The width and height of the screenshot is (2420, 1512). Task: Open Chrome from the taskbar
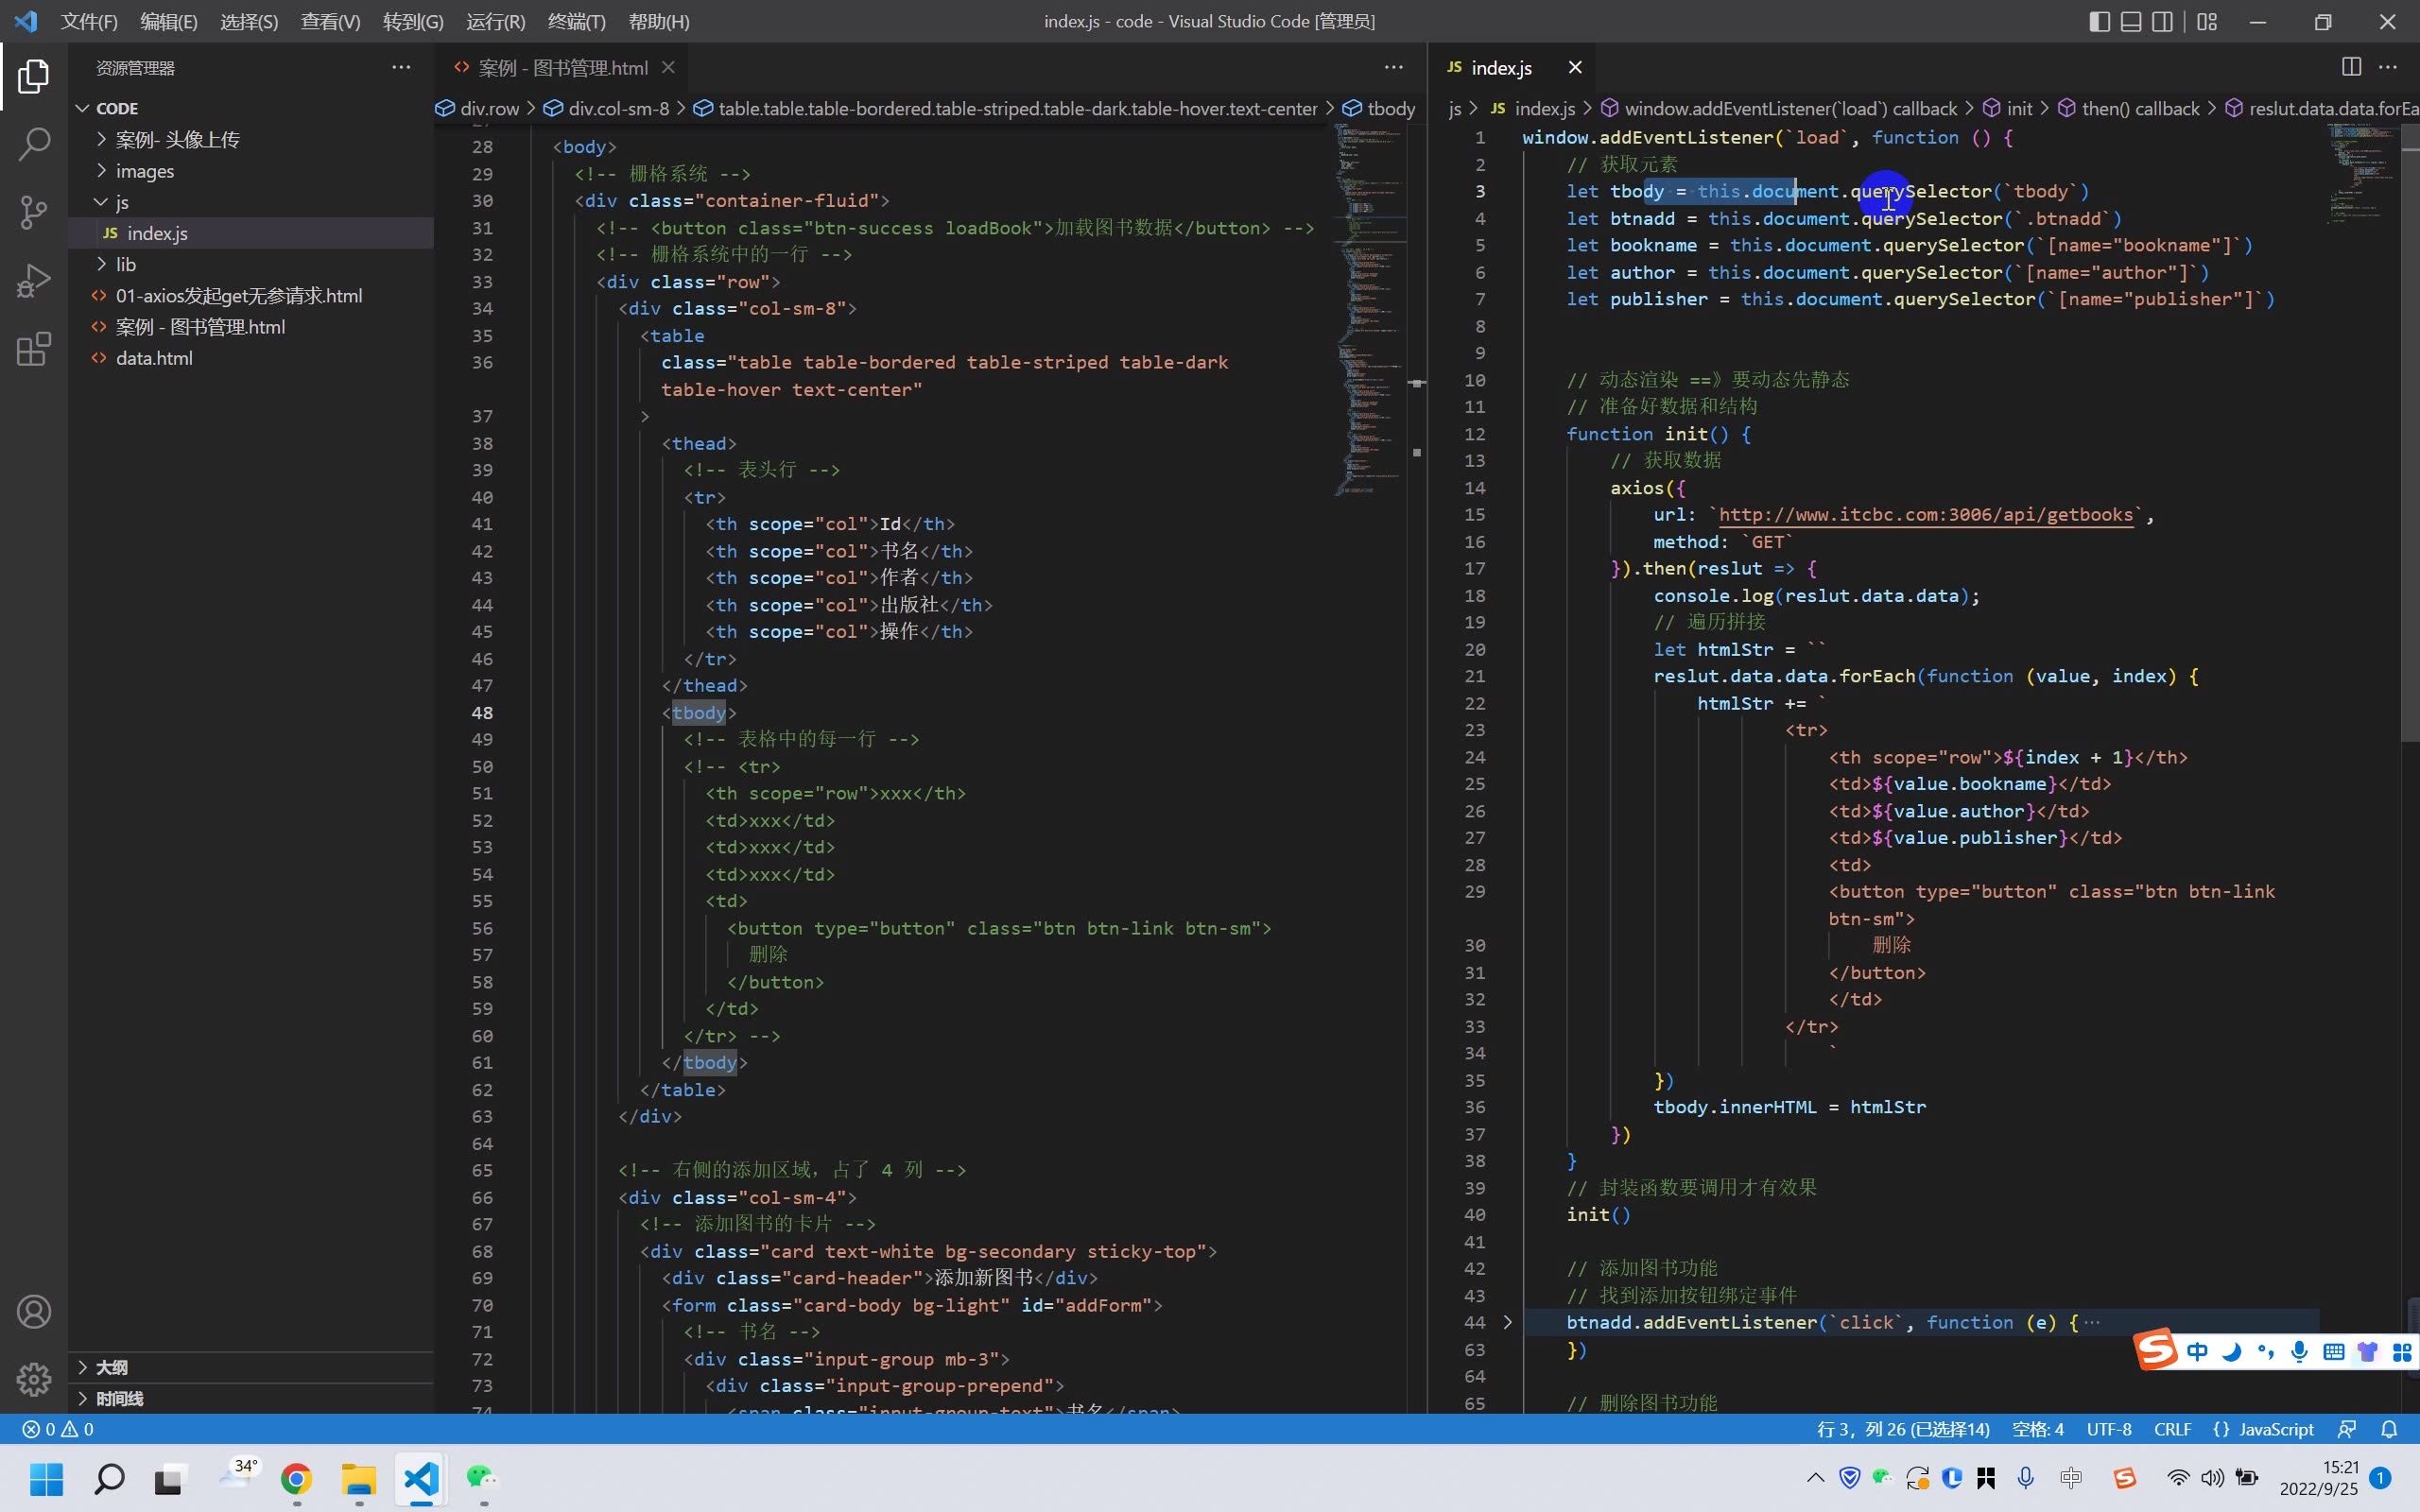(x=297, y=1478)
